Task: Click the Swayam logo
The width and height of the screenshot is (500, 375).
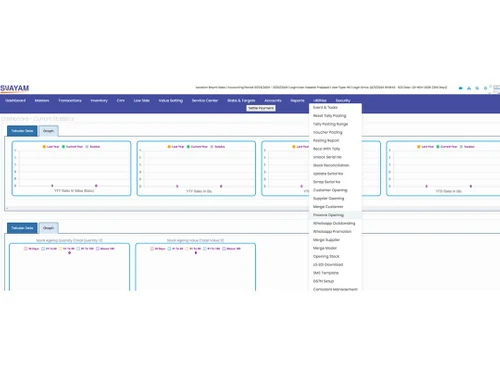Action: [15, 88]
